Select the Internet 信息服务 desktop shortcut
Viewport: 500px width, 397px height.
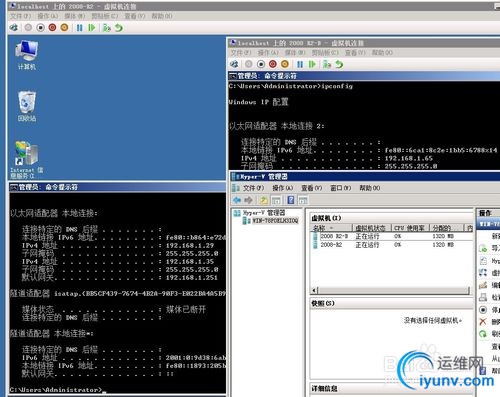click(27, 160)
